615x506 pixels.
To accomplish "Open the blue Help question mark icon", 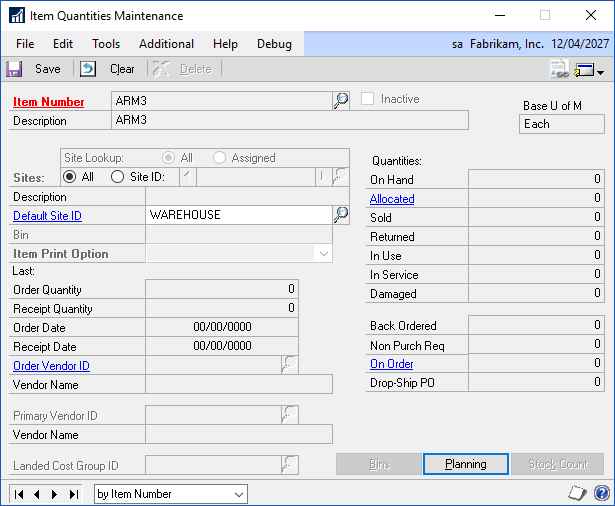I will (602, 493).
